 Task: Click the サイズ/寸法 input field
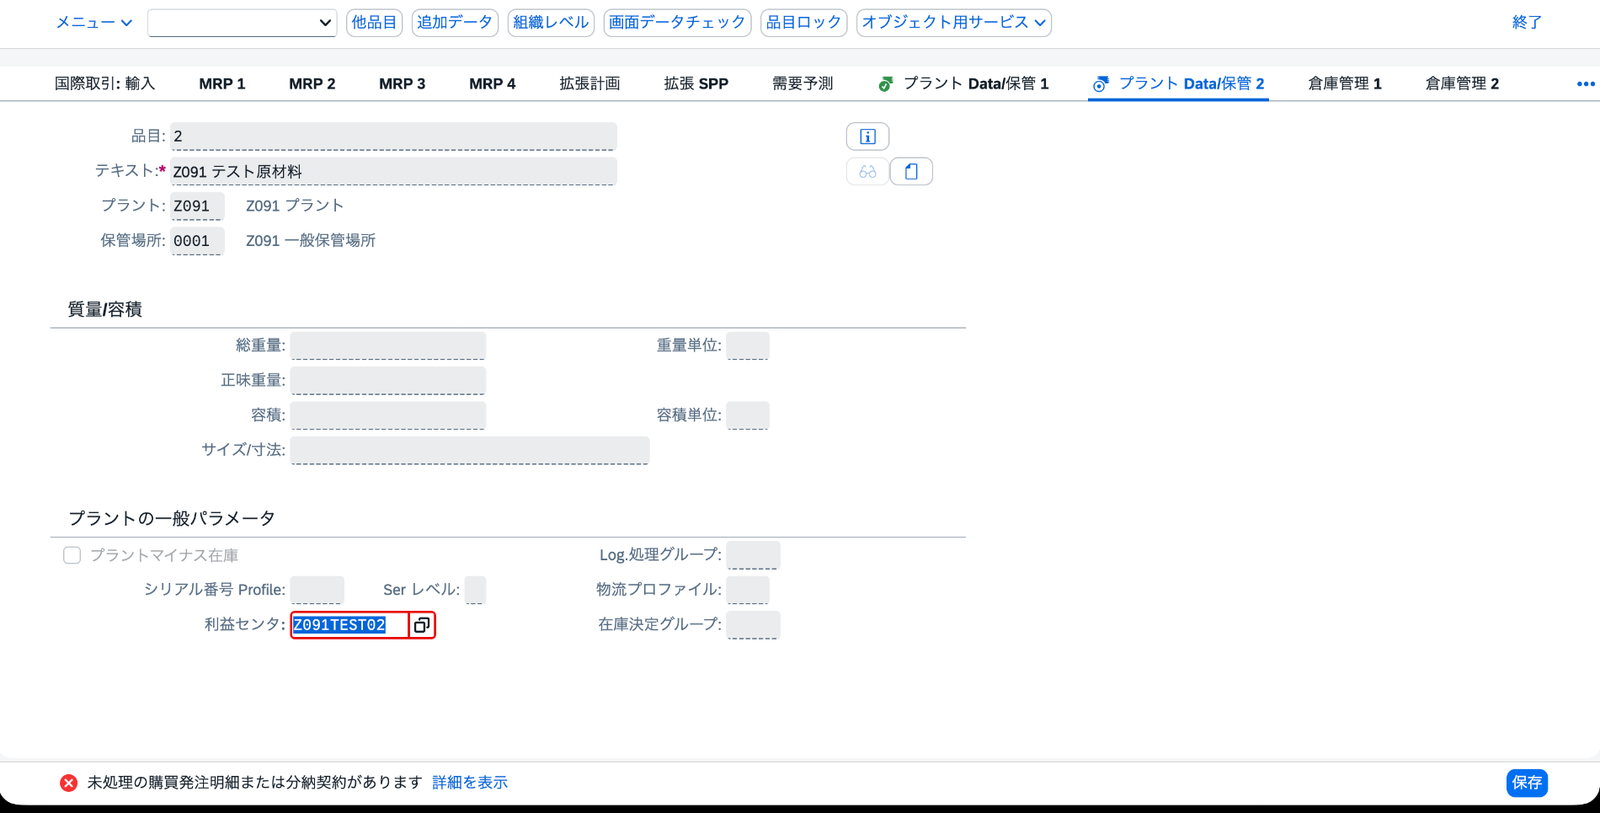[470, 450]
